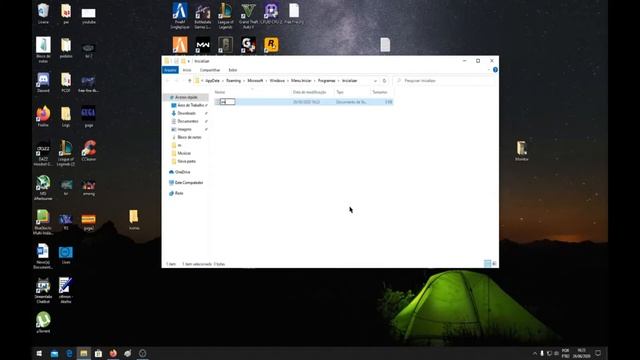
Task: Refresh the Inicializar folder view
Action: click(384, 81)
